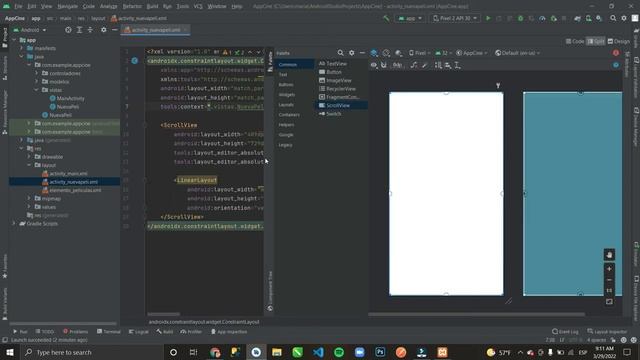
Task: Open the Default (en-us) locale dropdown
Action: point(517,53)
